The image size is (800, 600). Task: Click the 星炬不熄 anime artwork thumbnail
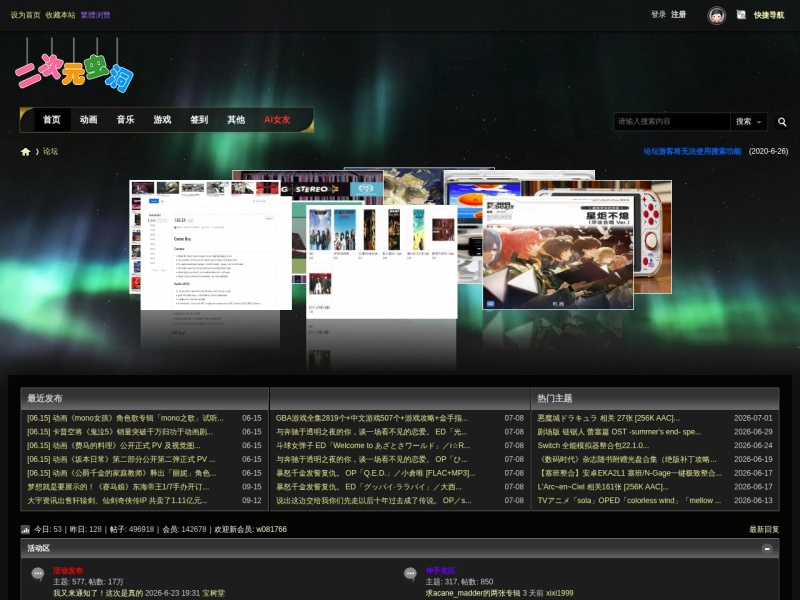coord(558,253)
